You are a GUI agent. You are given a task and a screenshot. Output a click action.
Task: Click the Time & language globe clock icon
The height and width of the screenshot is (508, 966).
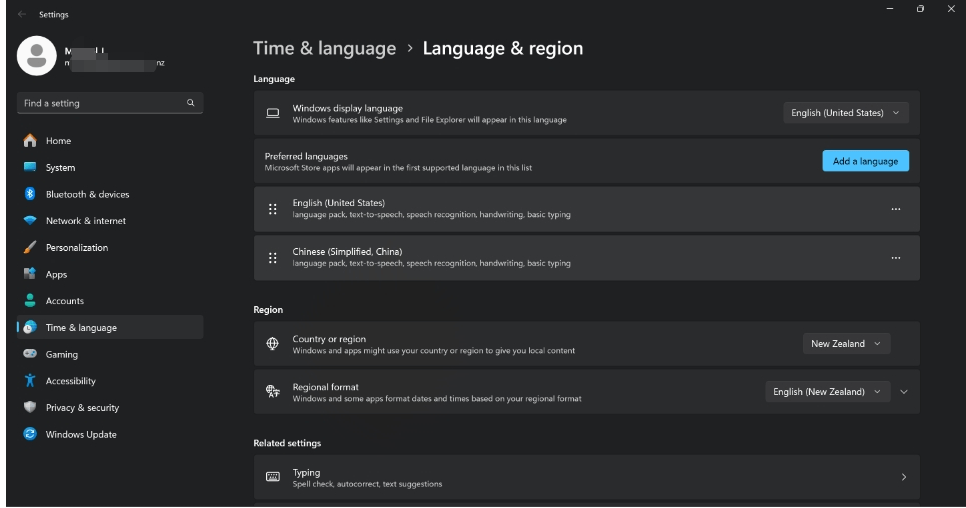pyautogui.click(x=30, y=328)
